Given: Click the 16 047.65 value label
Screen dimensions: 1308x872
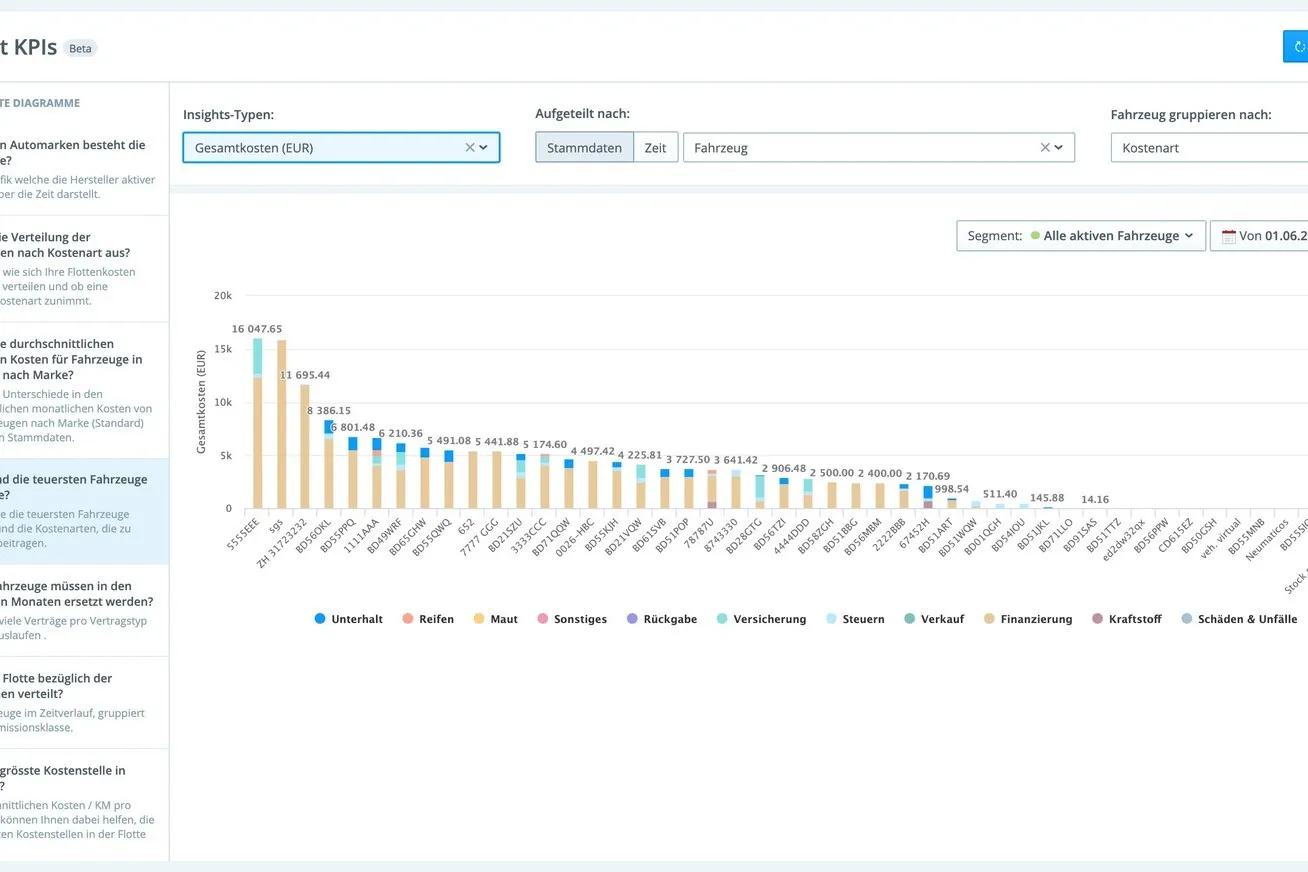Looking at the screenshot, I should click(x=257, y=328).
